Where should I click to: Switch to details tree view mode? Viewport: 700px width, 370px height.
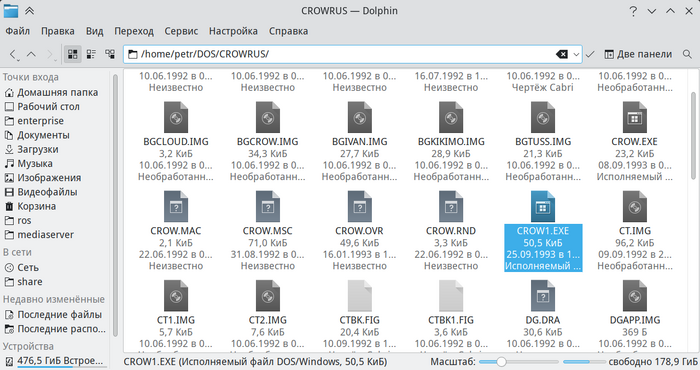coord(110,54)
